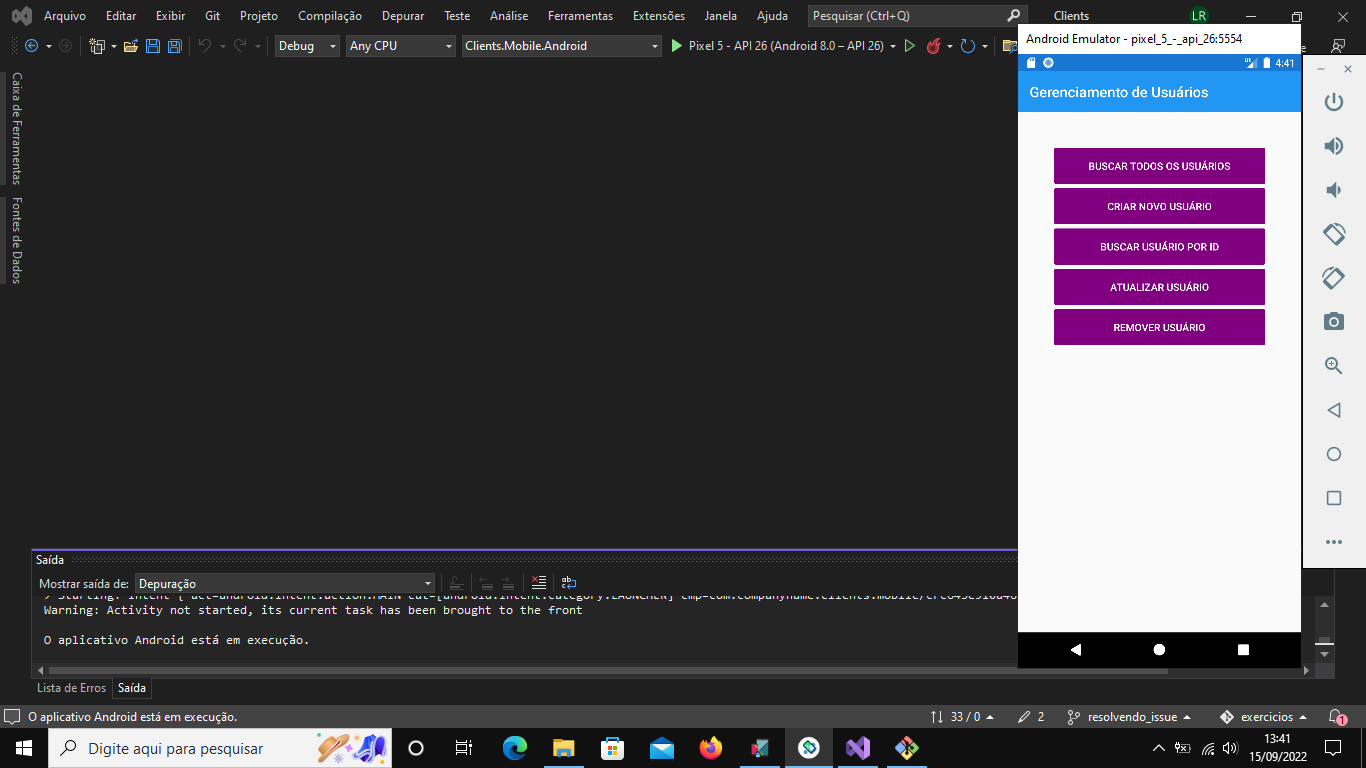This screenshot has height=768, width=1366.
Task: Start debugging with the green play arrow
Action: click(x=677, y=45)
